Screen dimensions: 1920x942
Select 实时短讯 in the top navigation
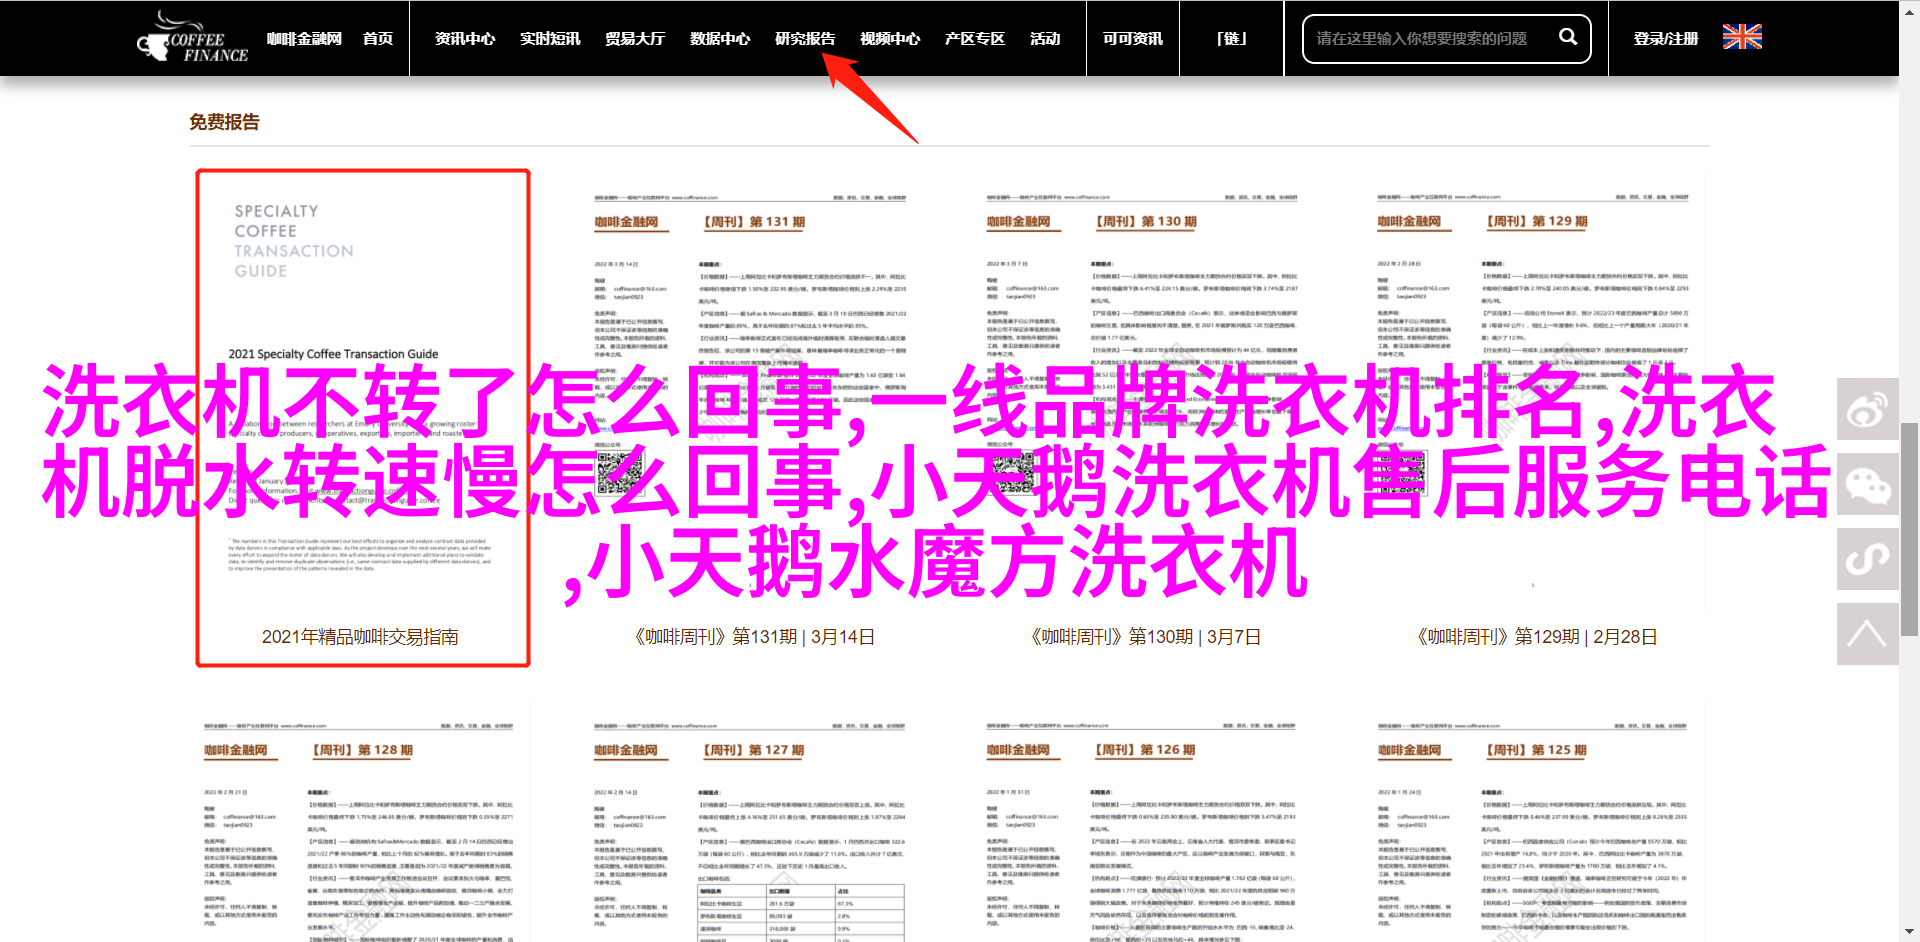tap(550, 39)
